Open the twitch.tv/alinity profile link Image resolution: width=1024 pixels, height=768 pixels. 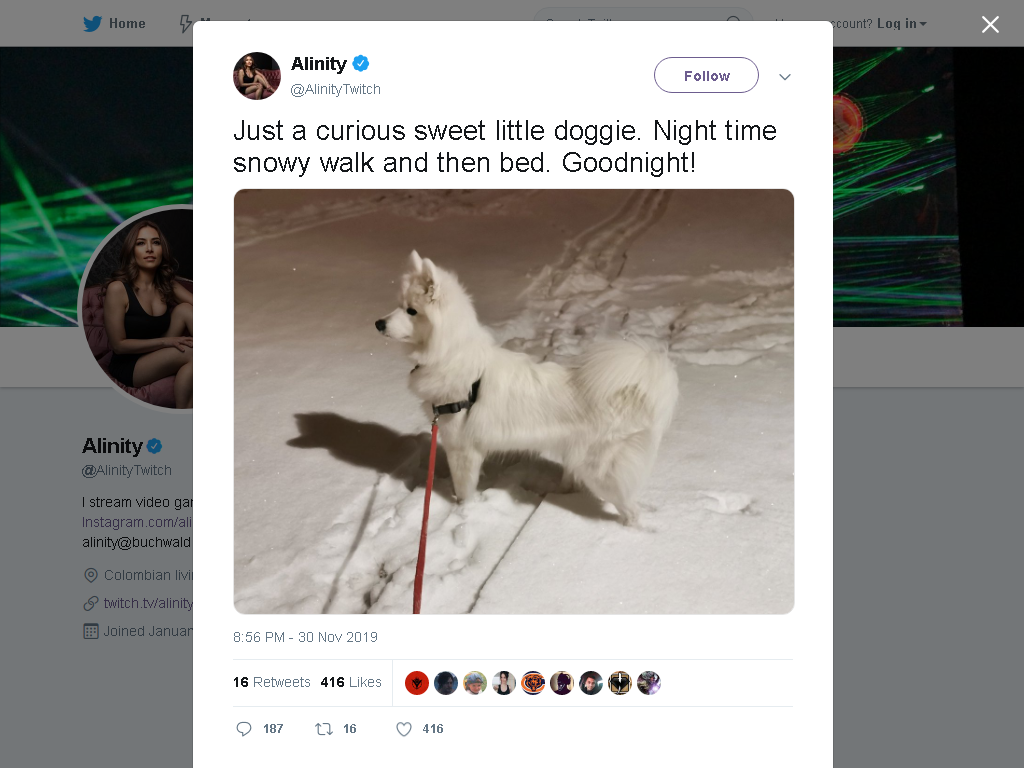coord(148,603)
